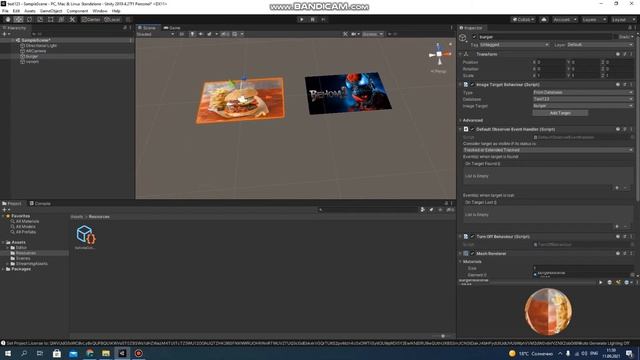
Task: Toggle the Local handle rotation button
Action: (x=112, y=19)
